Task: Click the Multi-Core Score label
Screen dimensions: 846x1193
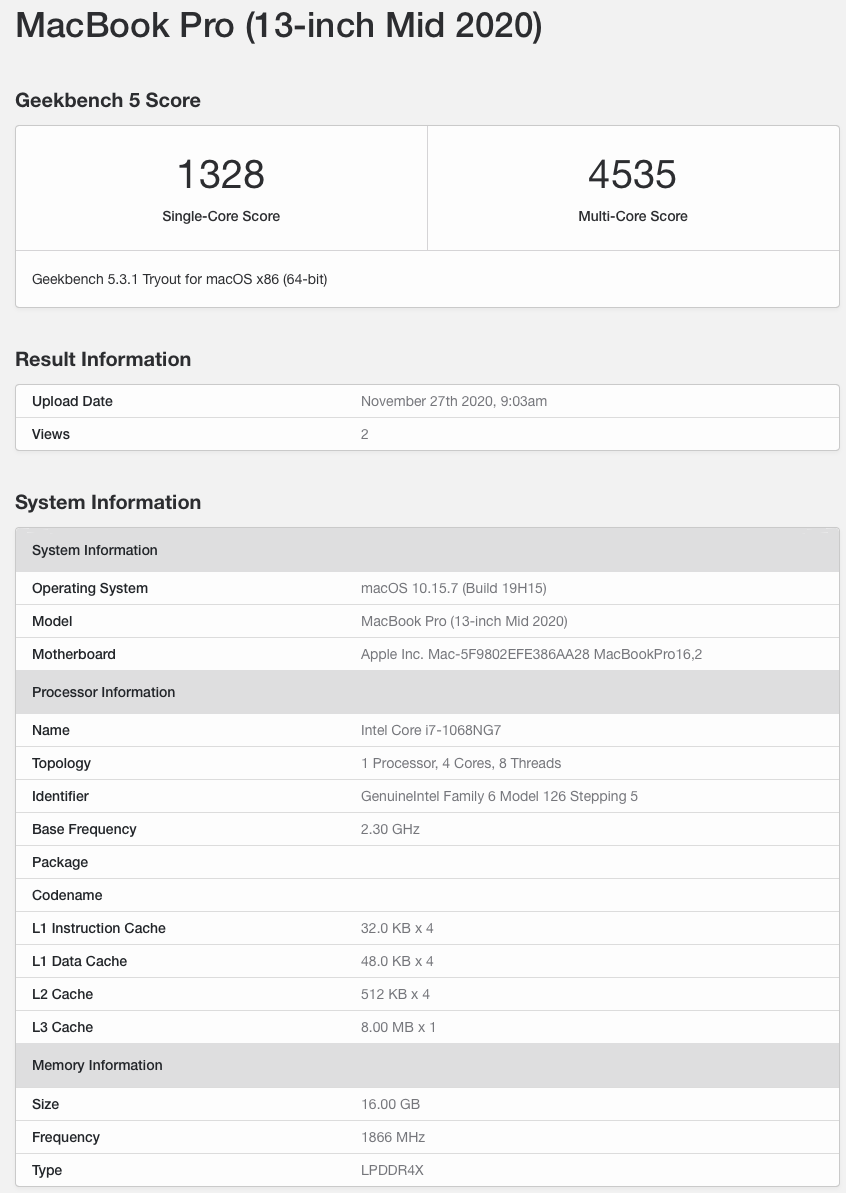Action: click(x=633, y=216)
